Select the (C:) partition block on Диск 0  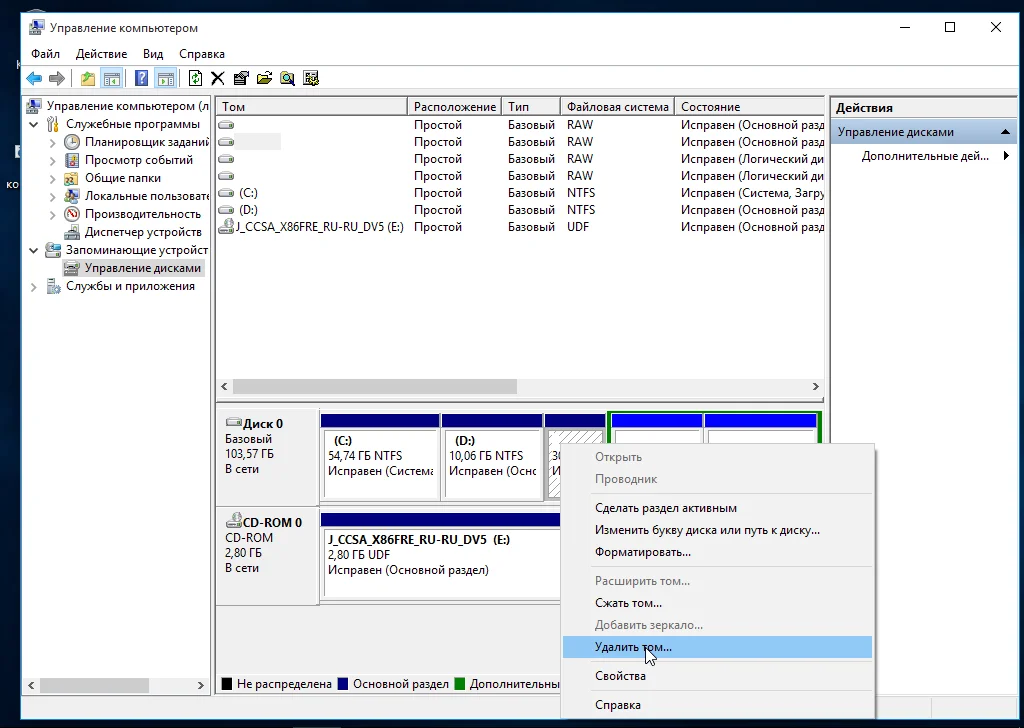point(380,463)
